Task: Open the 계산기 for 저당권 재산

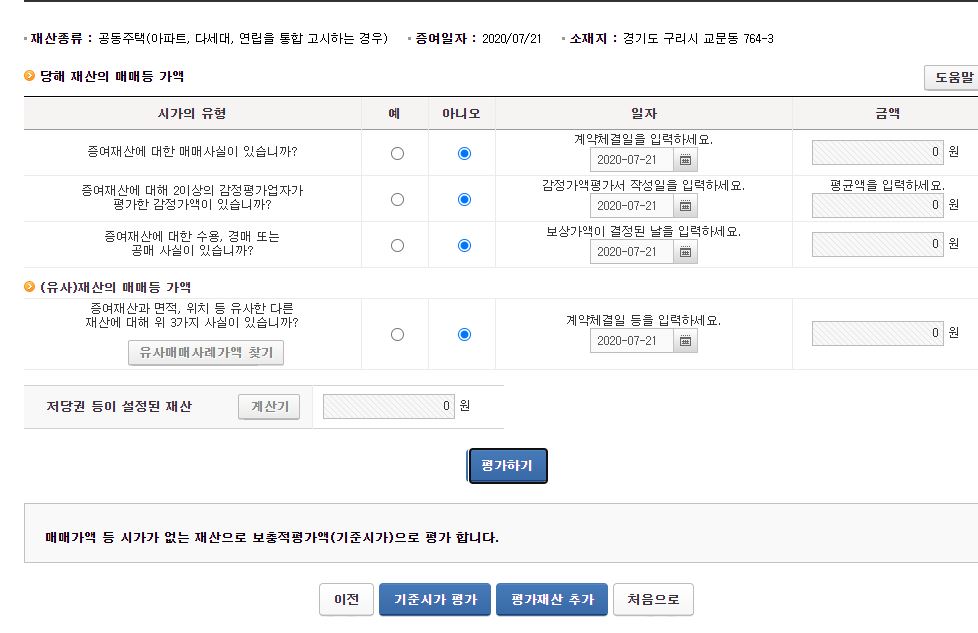Action: [269, 407]
